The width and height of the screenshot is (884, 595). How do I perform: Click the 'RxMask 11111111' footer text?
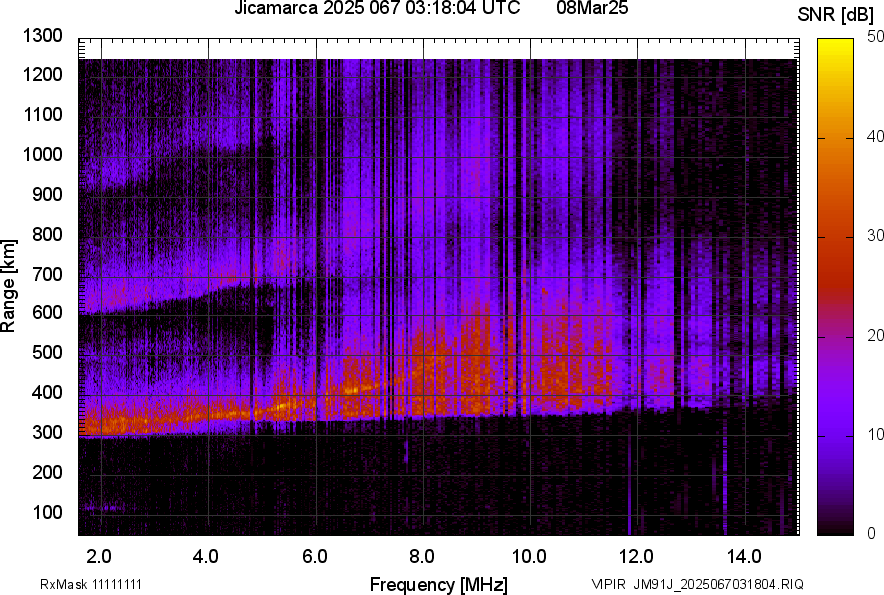(91, 584)
